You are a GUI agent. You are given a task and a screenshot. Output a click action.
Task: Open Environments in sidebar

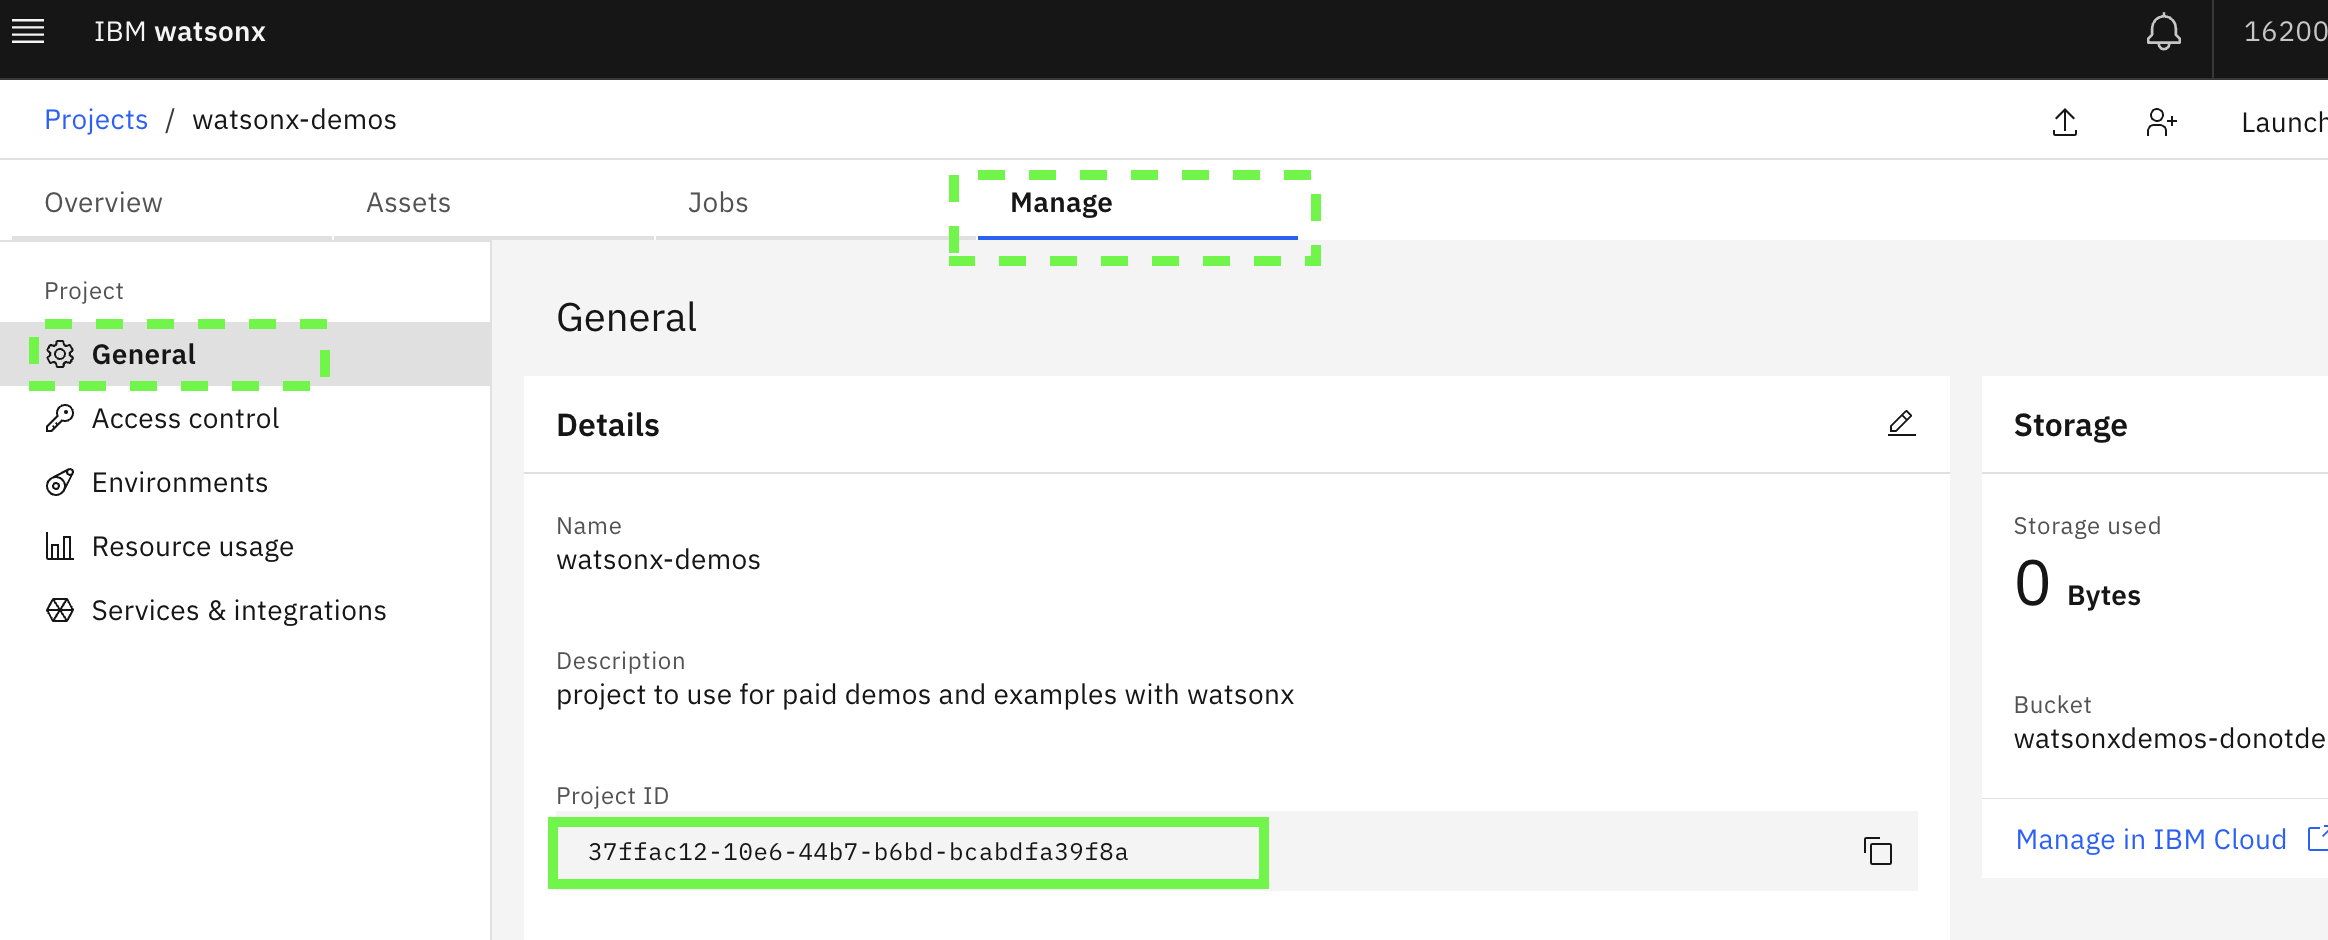pyautogui.click(x=245, y=482)
